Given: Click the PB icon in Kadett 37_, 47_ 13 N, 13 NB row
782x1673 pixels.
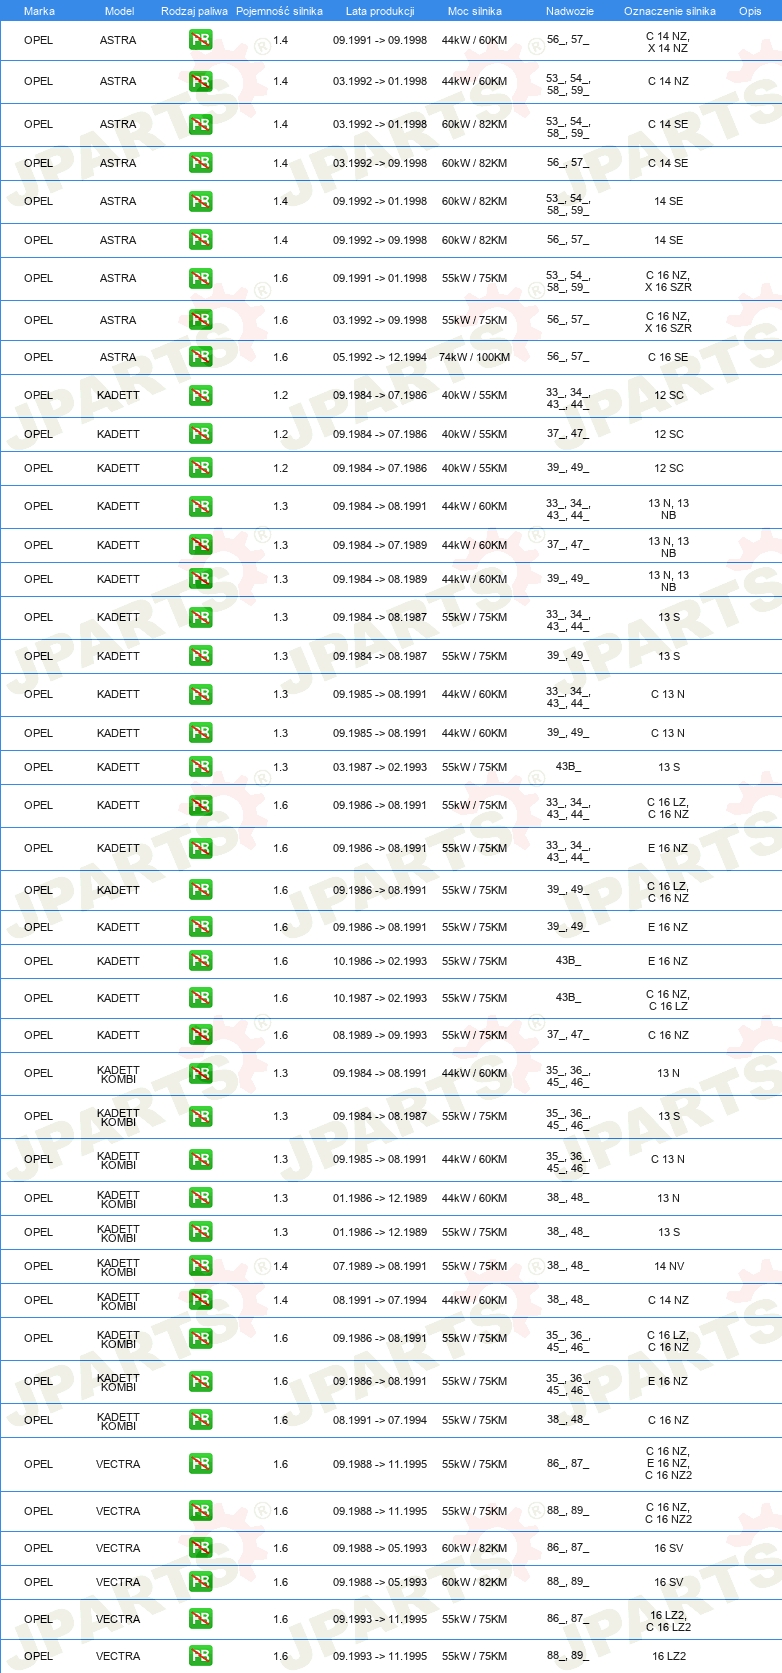Looking at the screenshot, I should pos(200,546).
